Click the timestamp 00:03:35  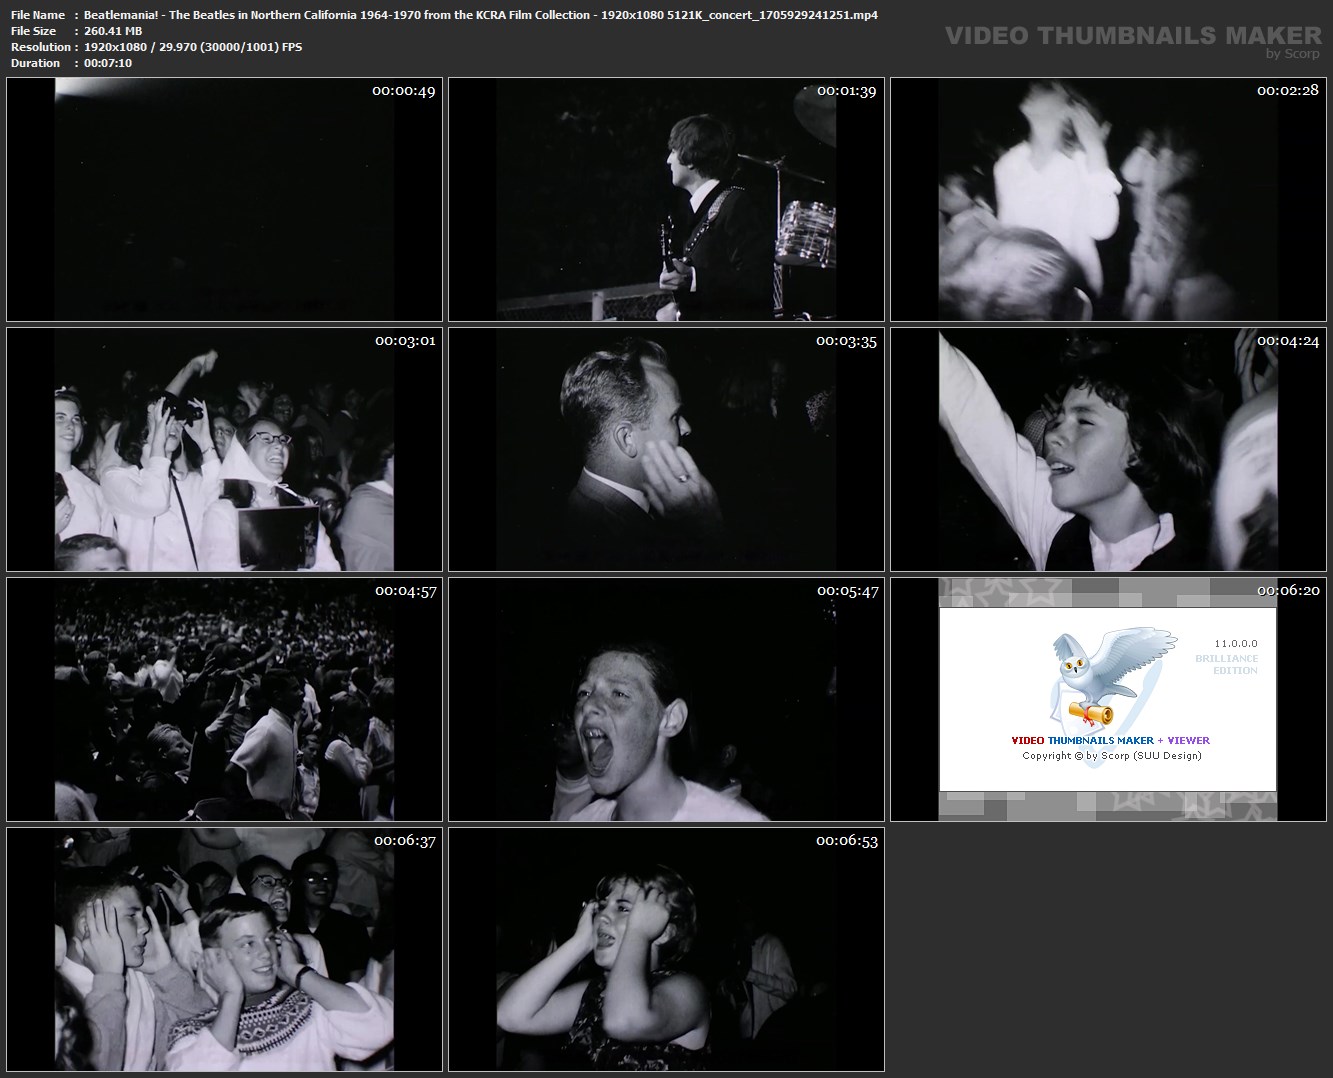click(x=846, y=341)
